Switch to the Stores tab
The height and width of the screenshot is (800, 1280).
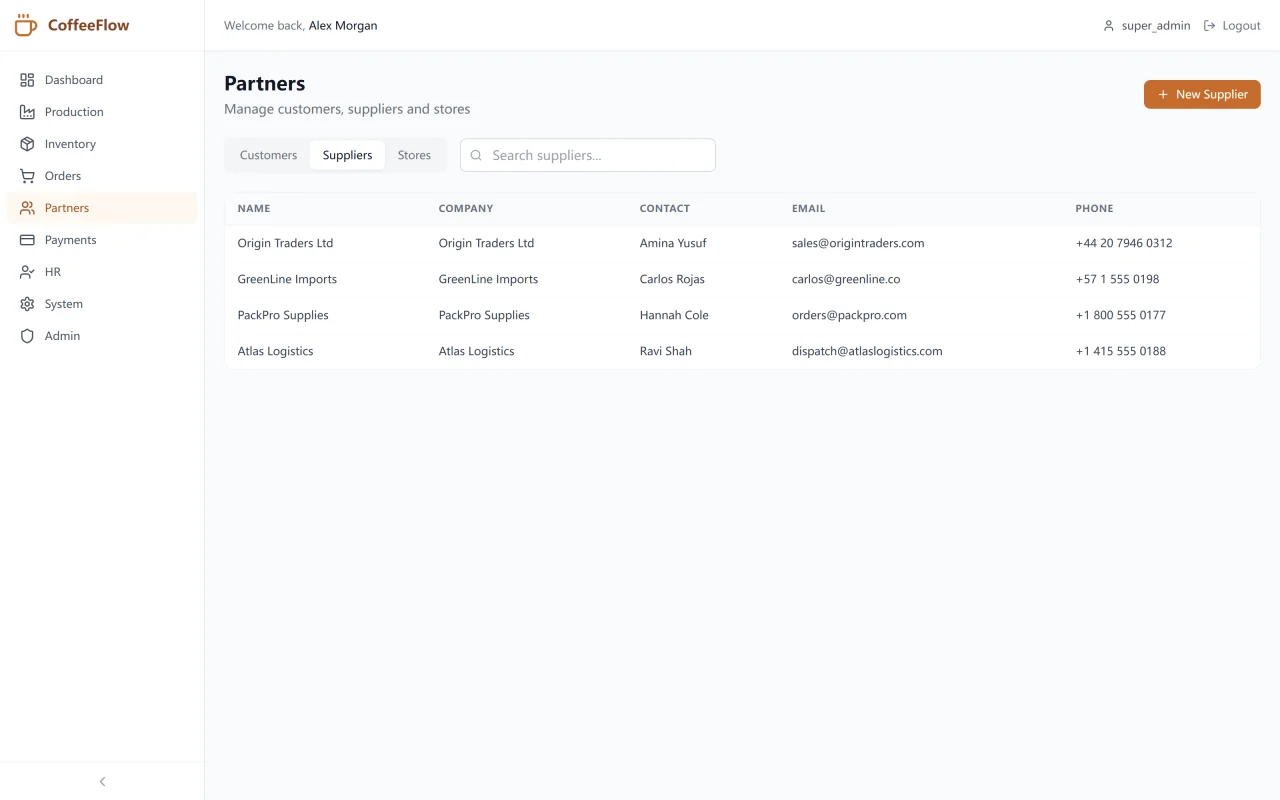point(414,155)
